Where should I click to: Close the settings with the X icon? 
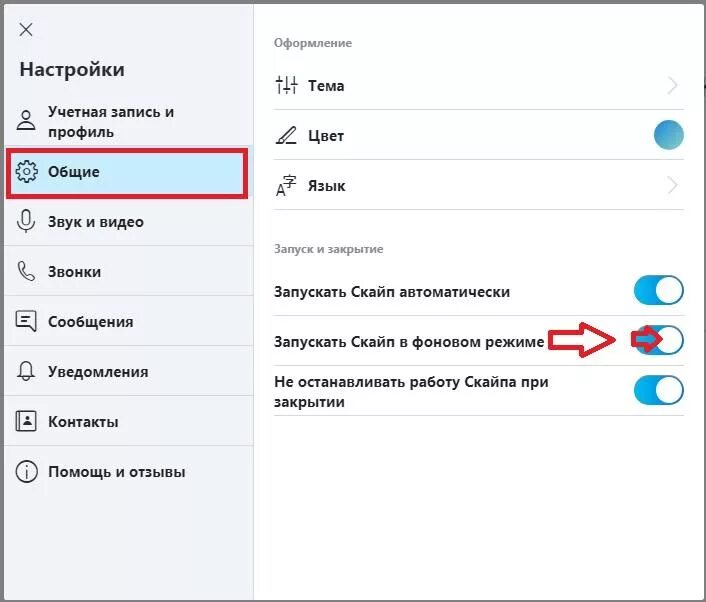point(27,30)
